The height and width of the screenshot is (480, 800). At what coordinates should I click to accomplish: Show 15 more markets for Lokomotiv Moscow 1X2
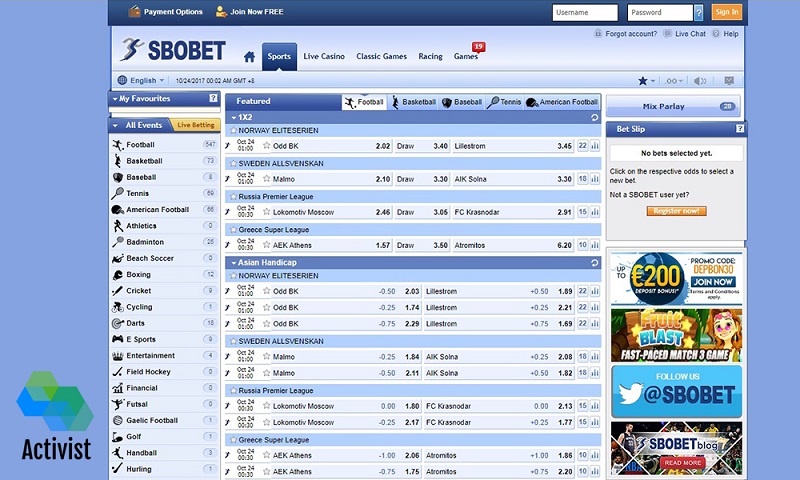click(x=583, y=212)
